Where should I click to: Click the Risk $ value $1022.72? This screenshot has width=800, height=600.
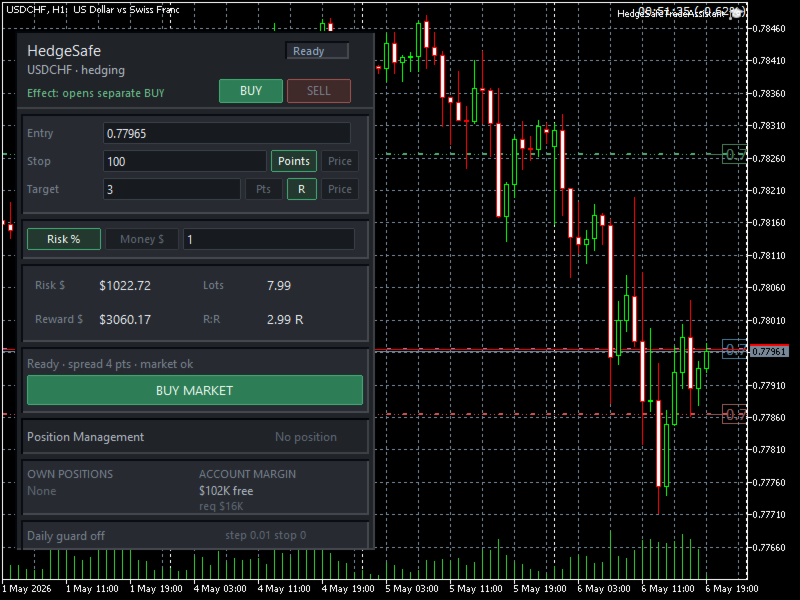pyautogui.click(x=125, y=286)
